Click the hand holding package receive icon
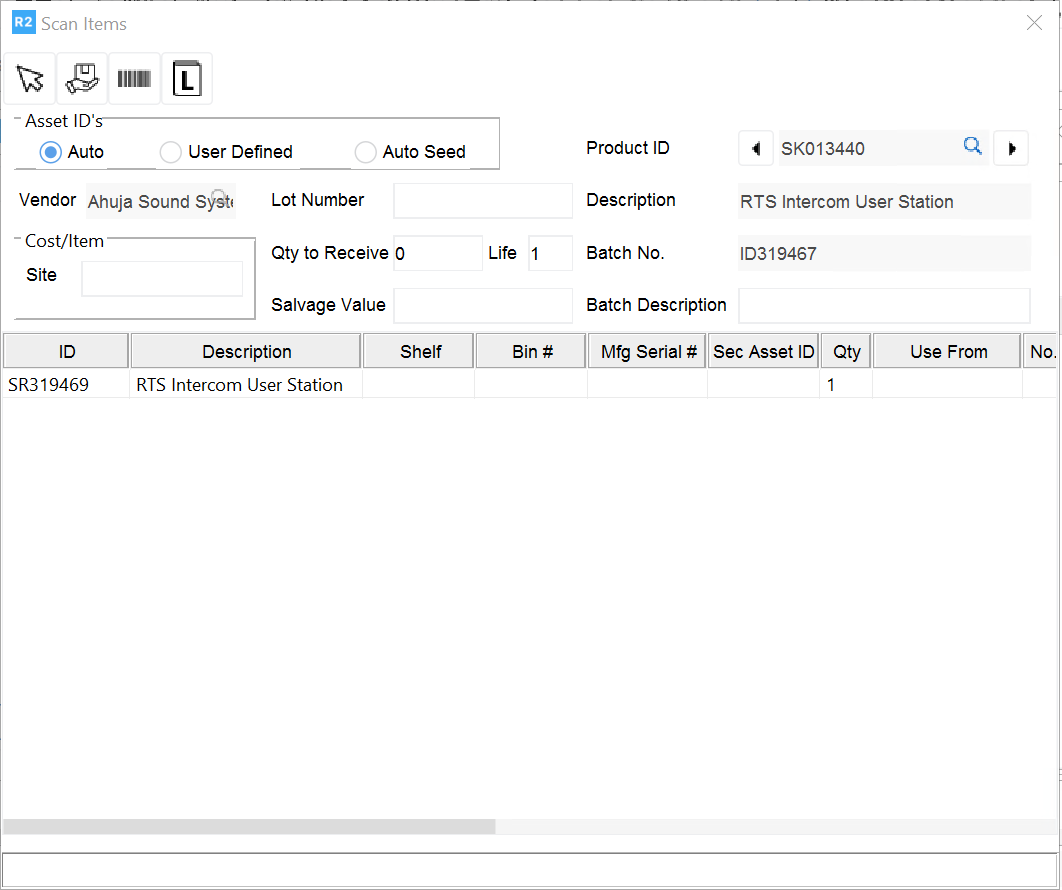1062x890 pixels. coord(82,79)
